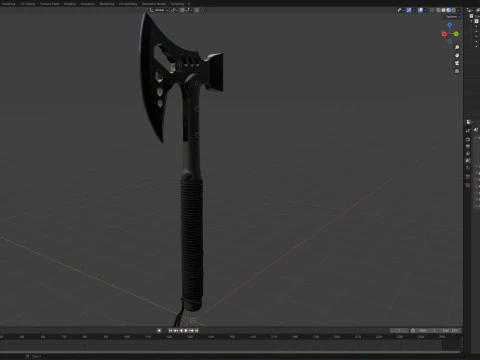The width and height of the screenshot is (480, 360).
Task: Toggle snapping magnet in viewport header
Action: (x=182, y=10)
